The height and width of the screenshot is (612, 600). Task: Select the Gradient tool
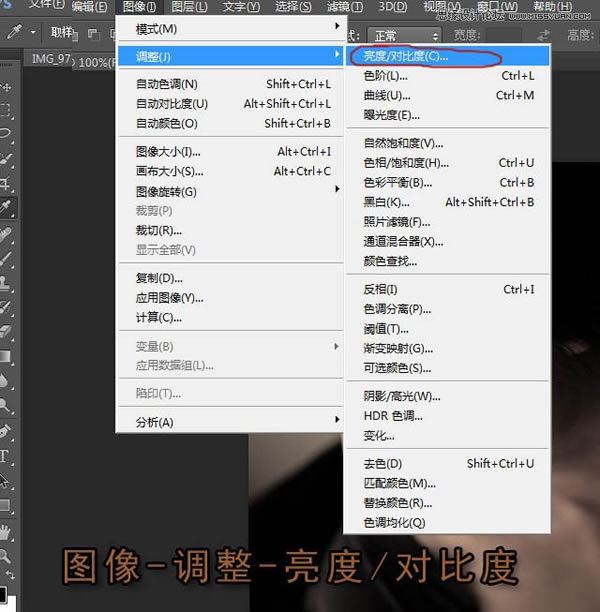[x=5, y=356]
